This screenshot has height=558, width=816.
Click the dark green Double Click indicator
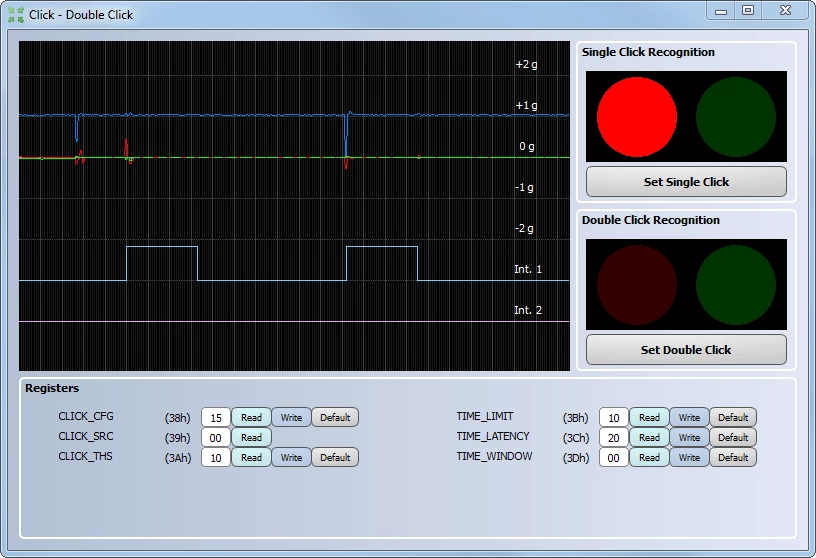click(735, 285)
